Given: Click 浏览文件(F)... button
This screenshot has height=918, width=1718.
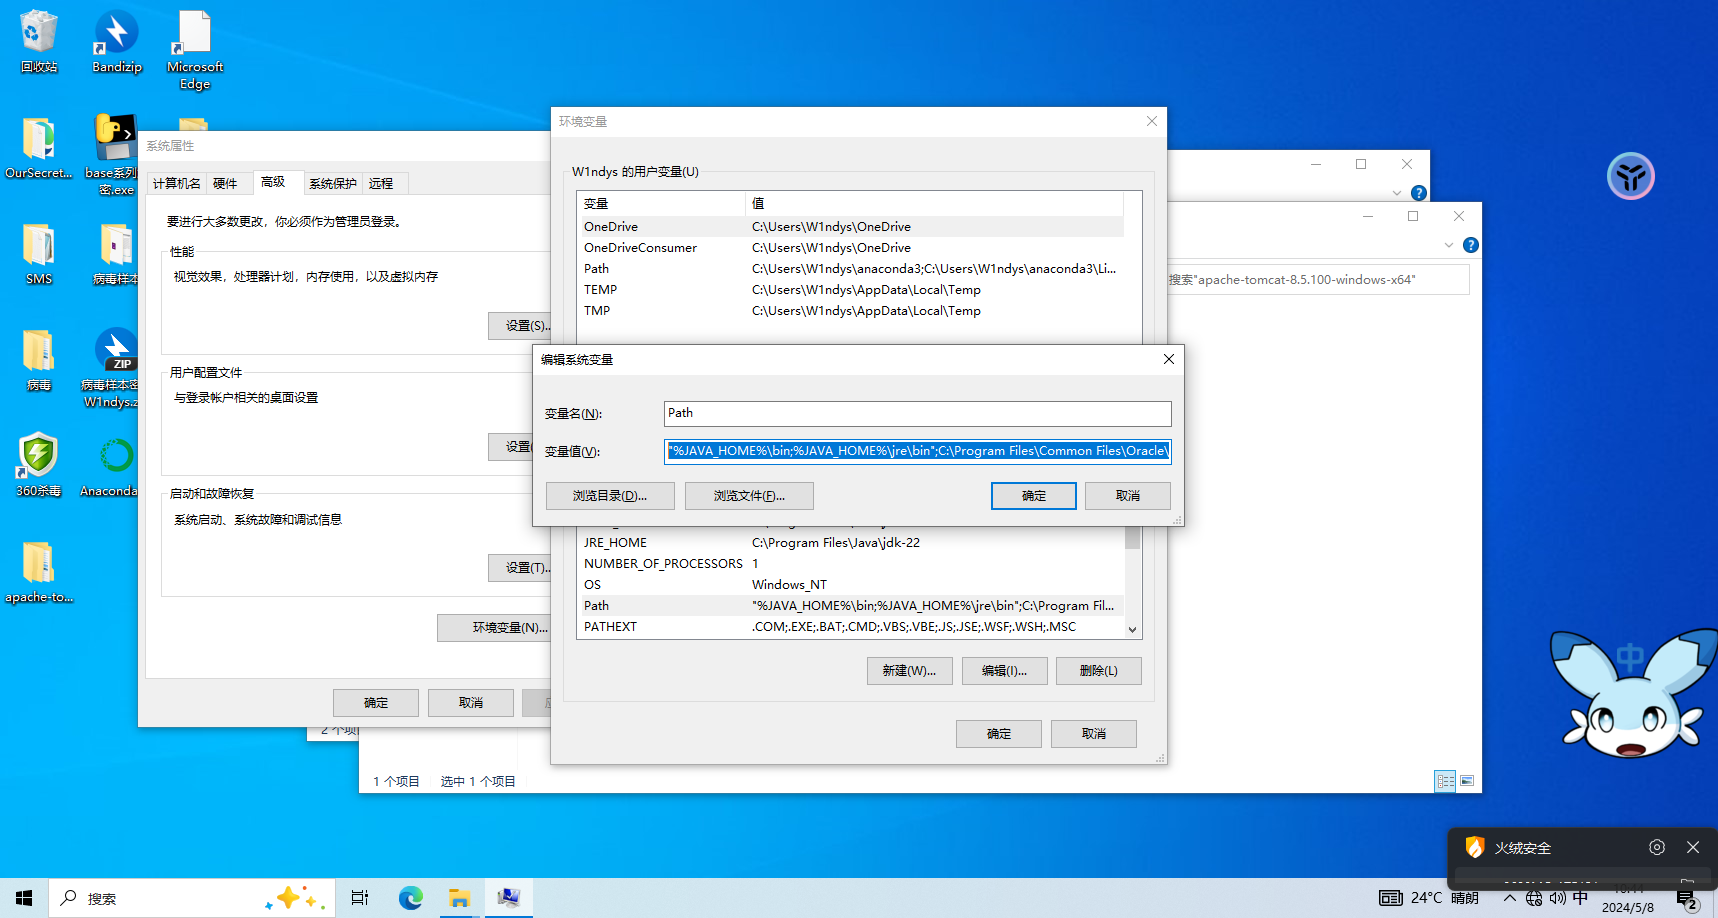Looking at the screenshot, I should coord(749,496).
